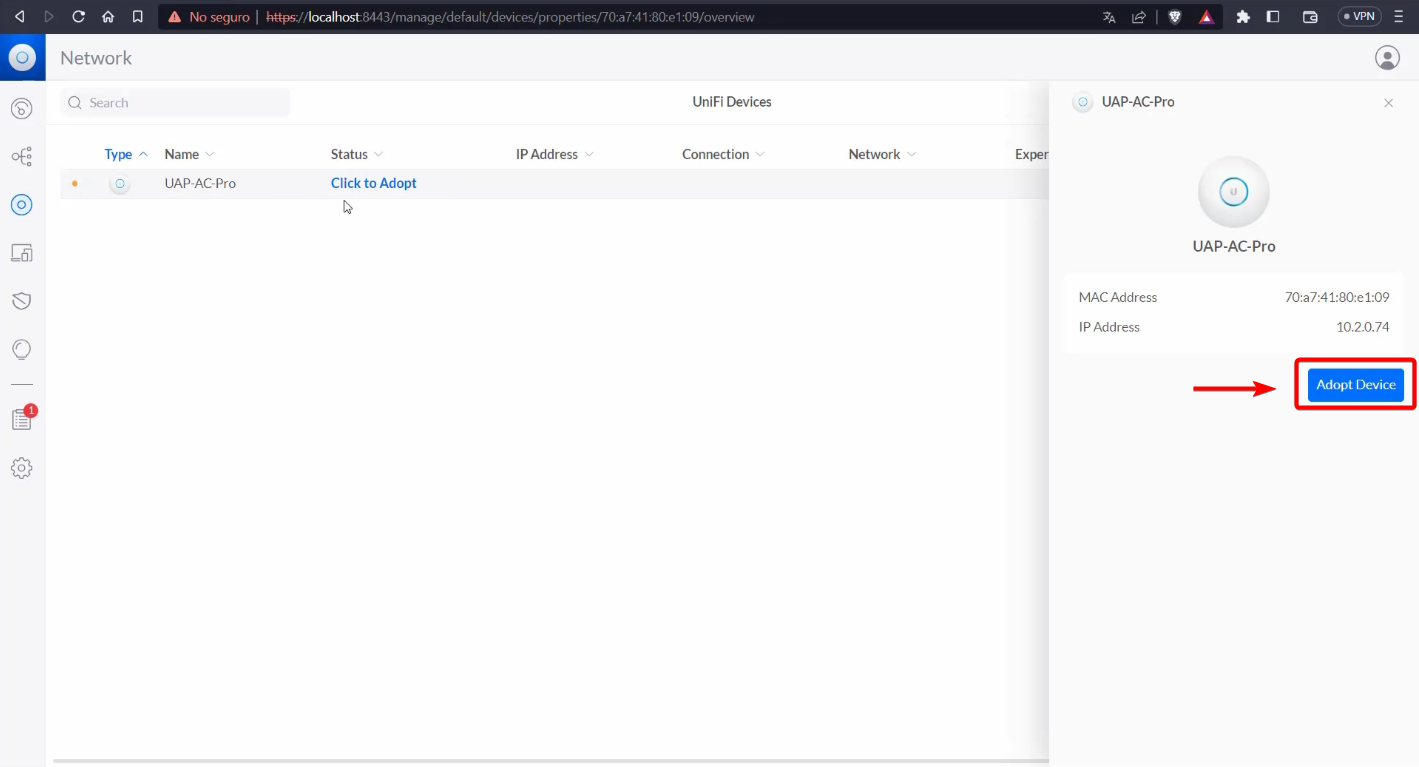
Task: Click the Network app title
Action: [x=96, y=58]
